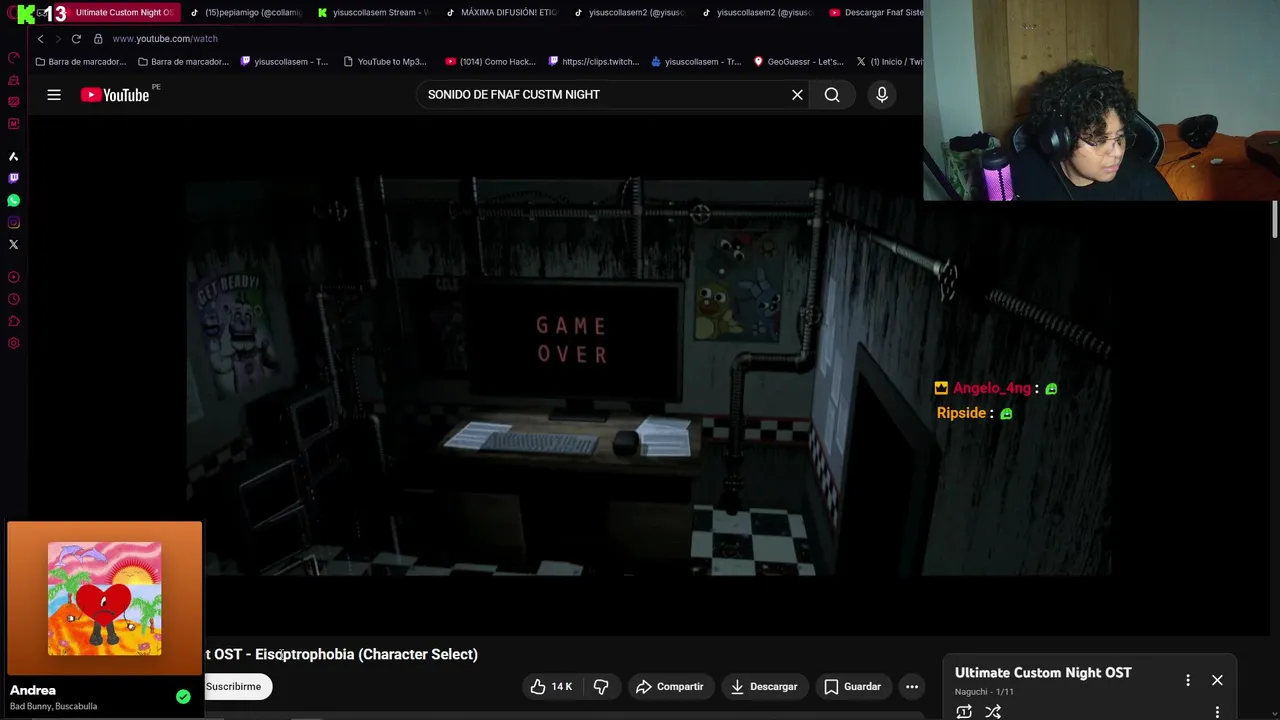Open extensions cube icon in sidebar
Image resolution: width=1280 pixels, height=720 pixels.
13,321
